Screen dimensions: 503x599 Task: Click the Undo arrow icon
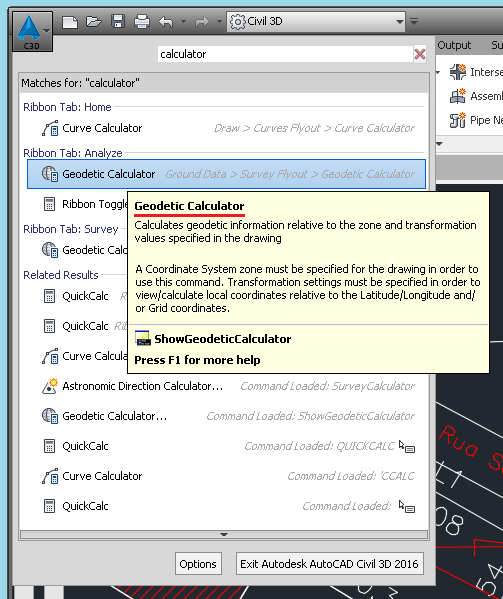tap(166, 21)
